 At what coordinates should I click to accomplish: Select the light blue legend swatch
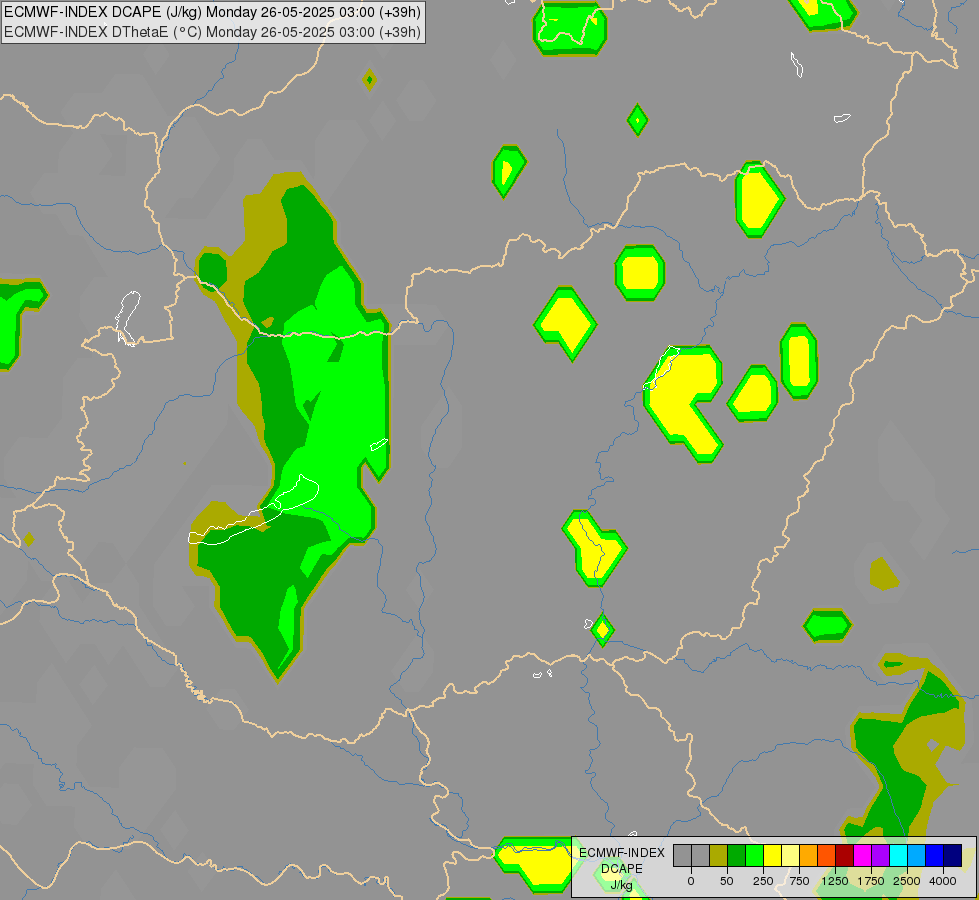917,855
